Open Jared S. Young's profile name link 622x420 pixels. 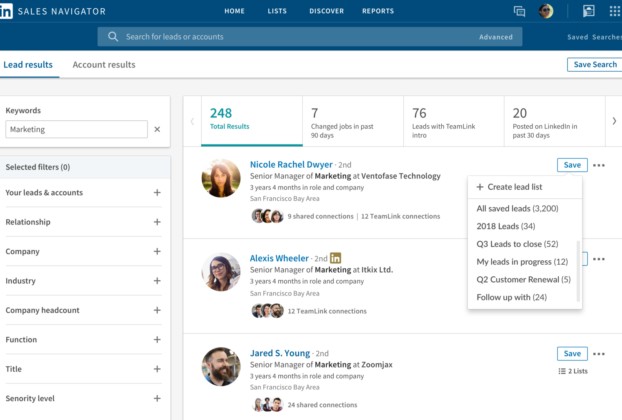pyautogui.click(x=280, y=353)
